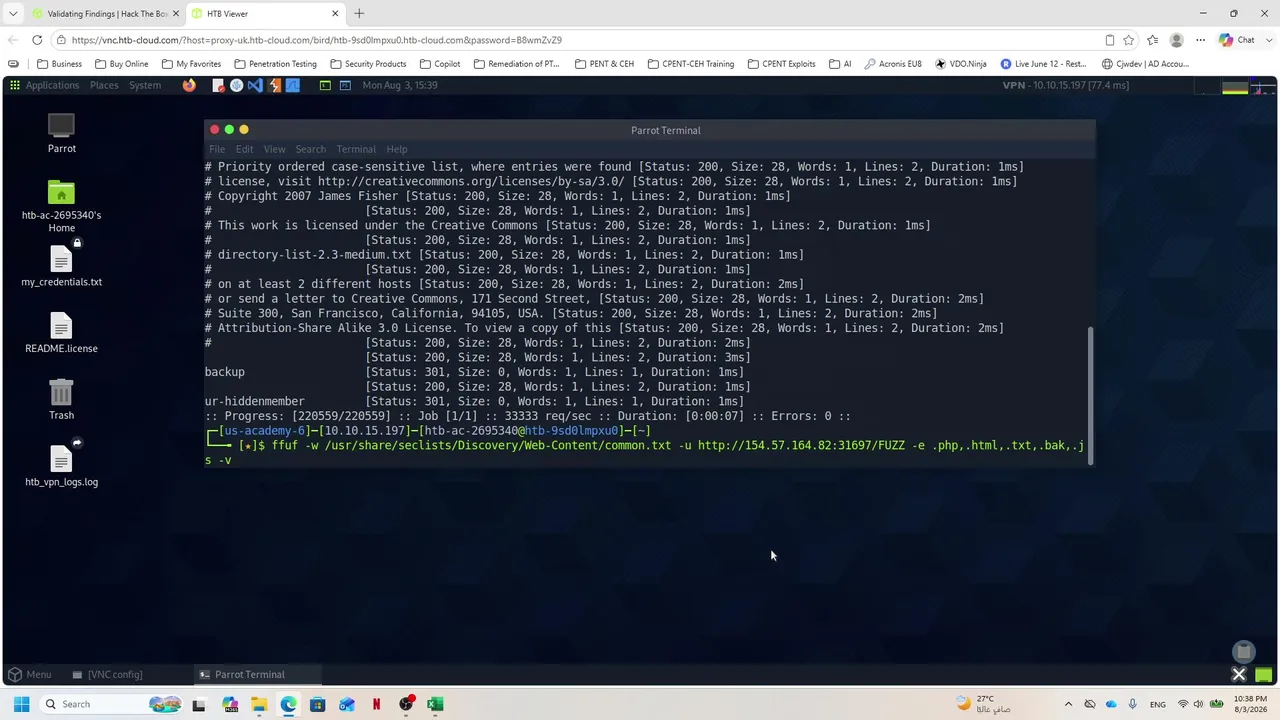Open the Applications menu
1280x720 pixels.
(52, 85)
